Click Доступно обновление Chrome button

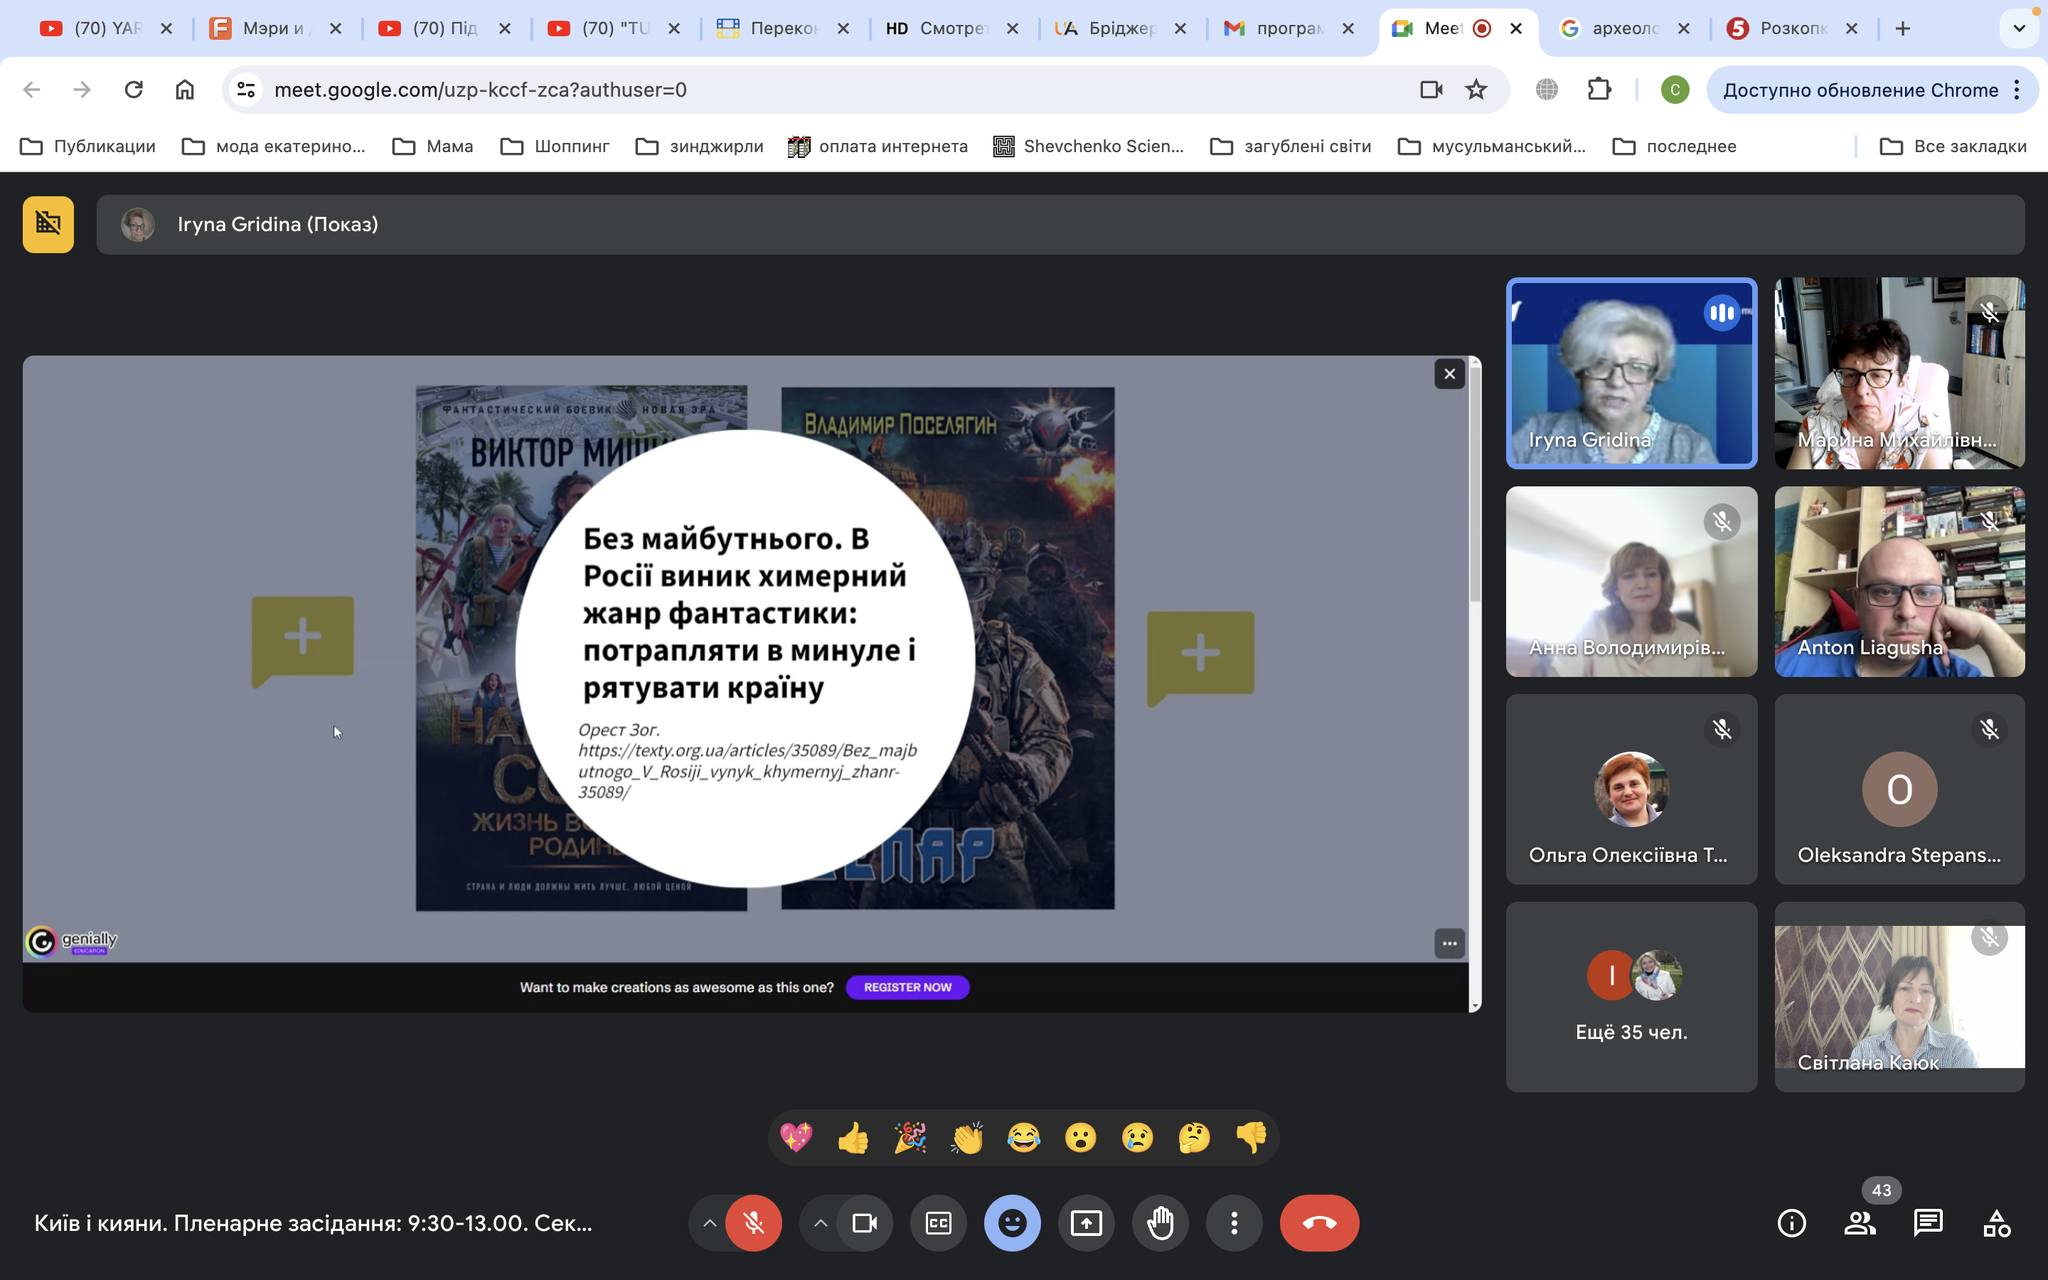1860,90
